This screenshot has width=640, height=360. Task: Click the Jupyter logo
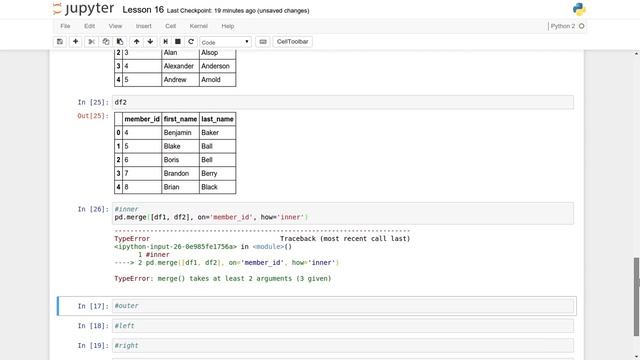[x=84, y=9]
